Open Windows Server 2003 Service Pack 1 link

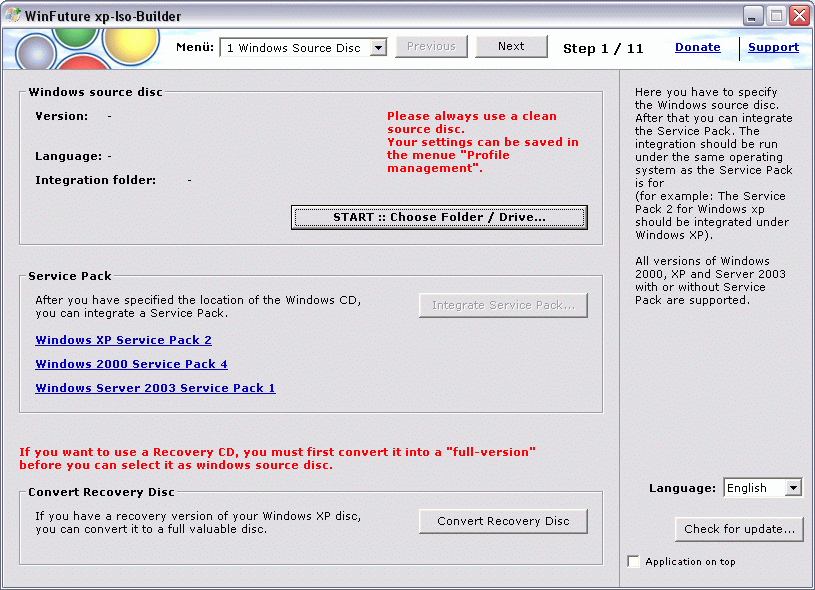click(155, 388)
